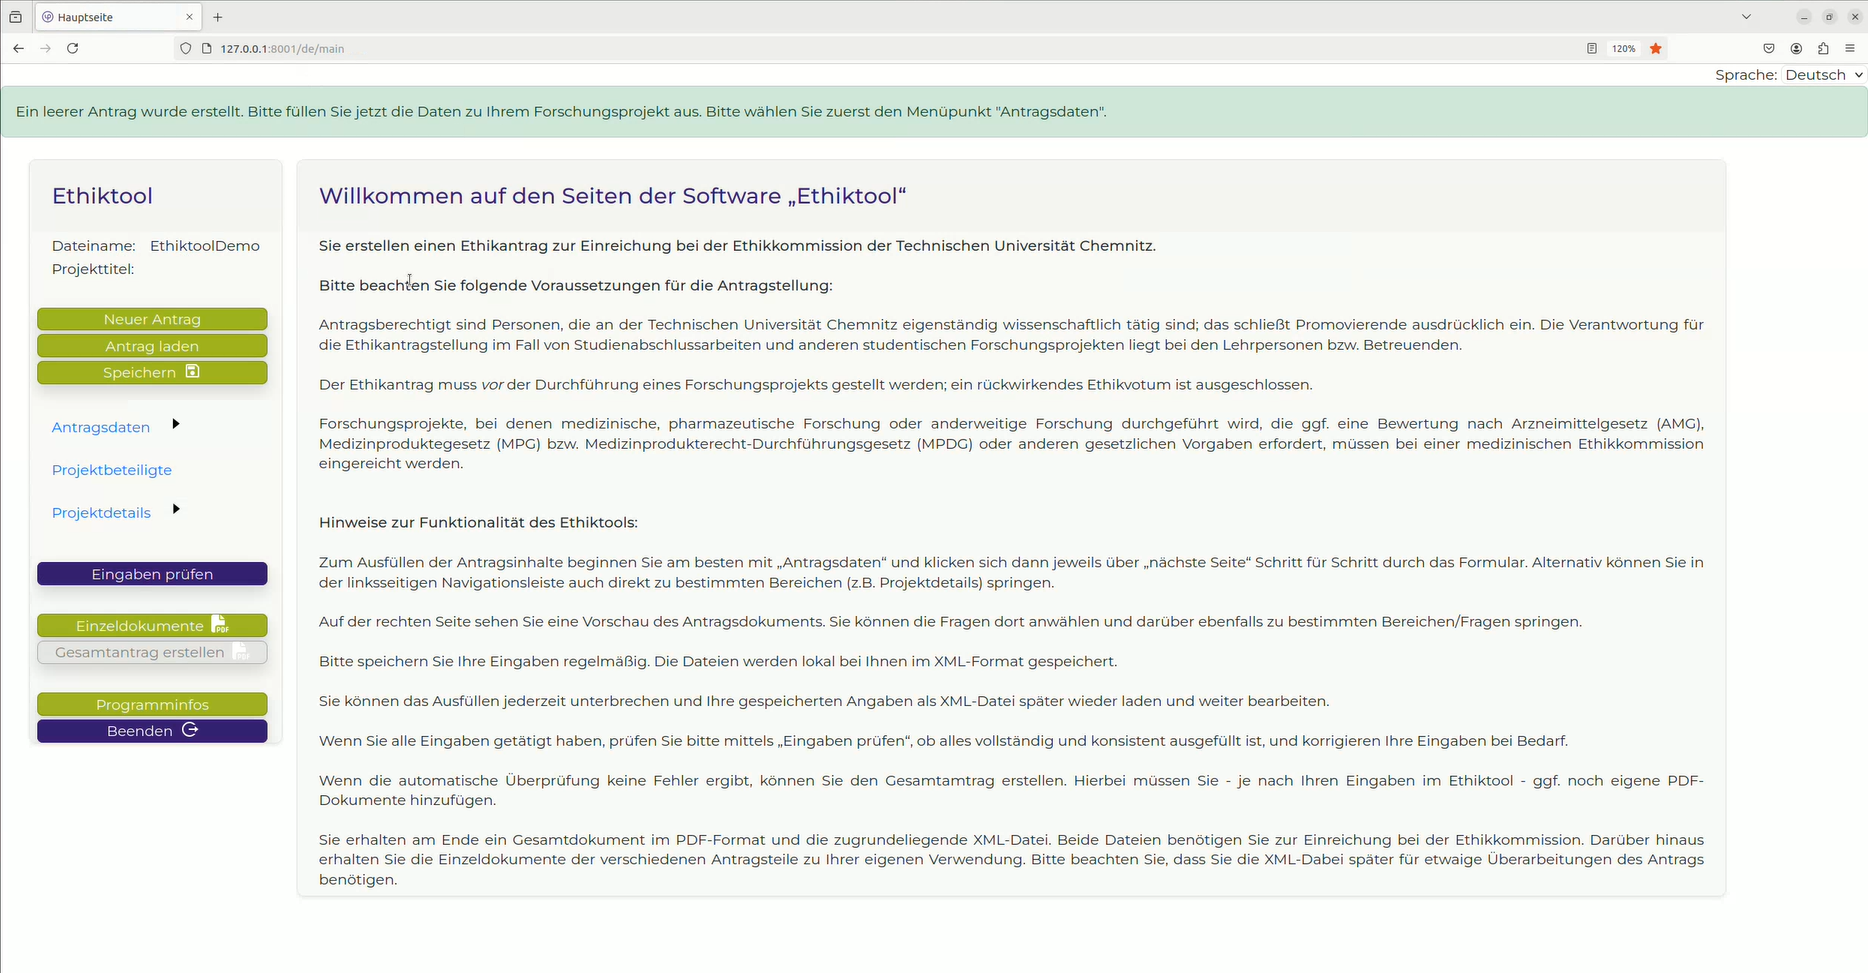Viewport: 1868px width, 973px height.
Task: Click the Ethiktool sidebar heading
Action: (102, 196)
